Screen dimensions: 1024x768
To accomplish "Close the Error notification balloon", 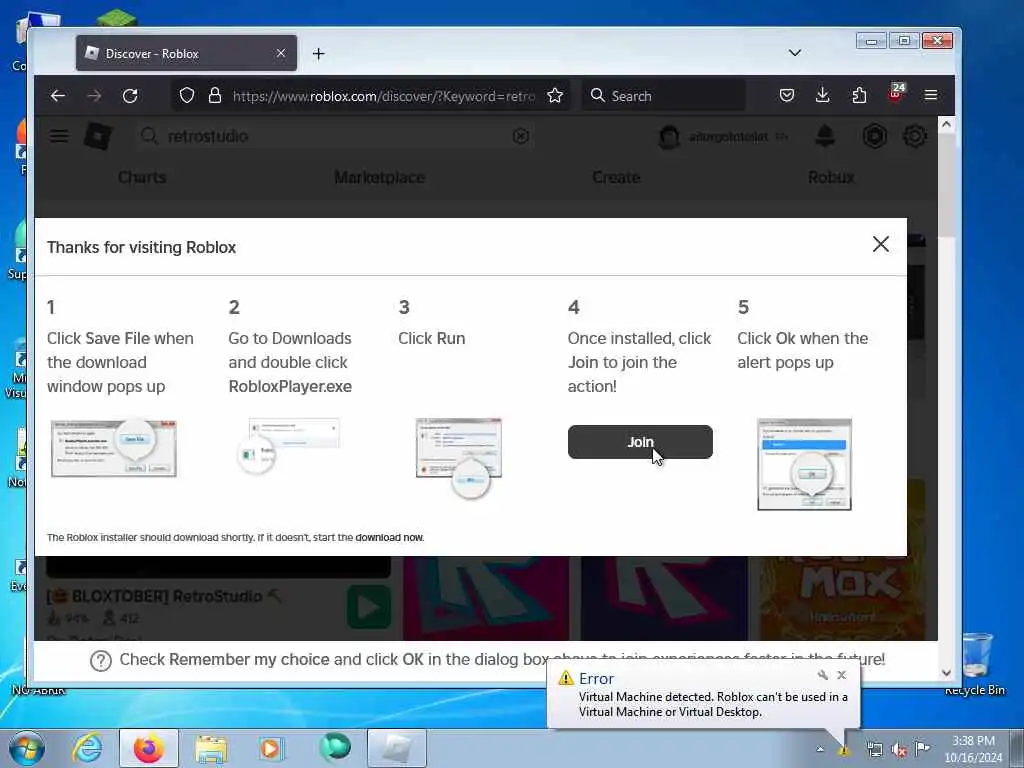I will [x=842, y=675].
